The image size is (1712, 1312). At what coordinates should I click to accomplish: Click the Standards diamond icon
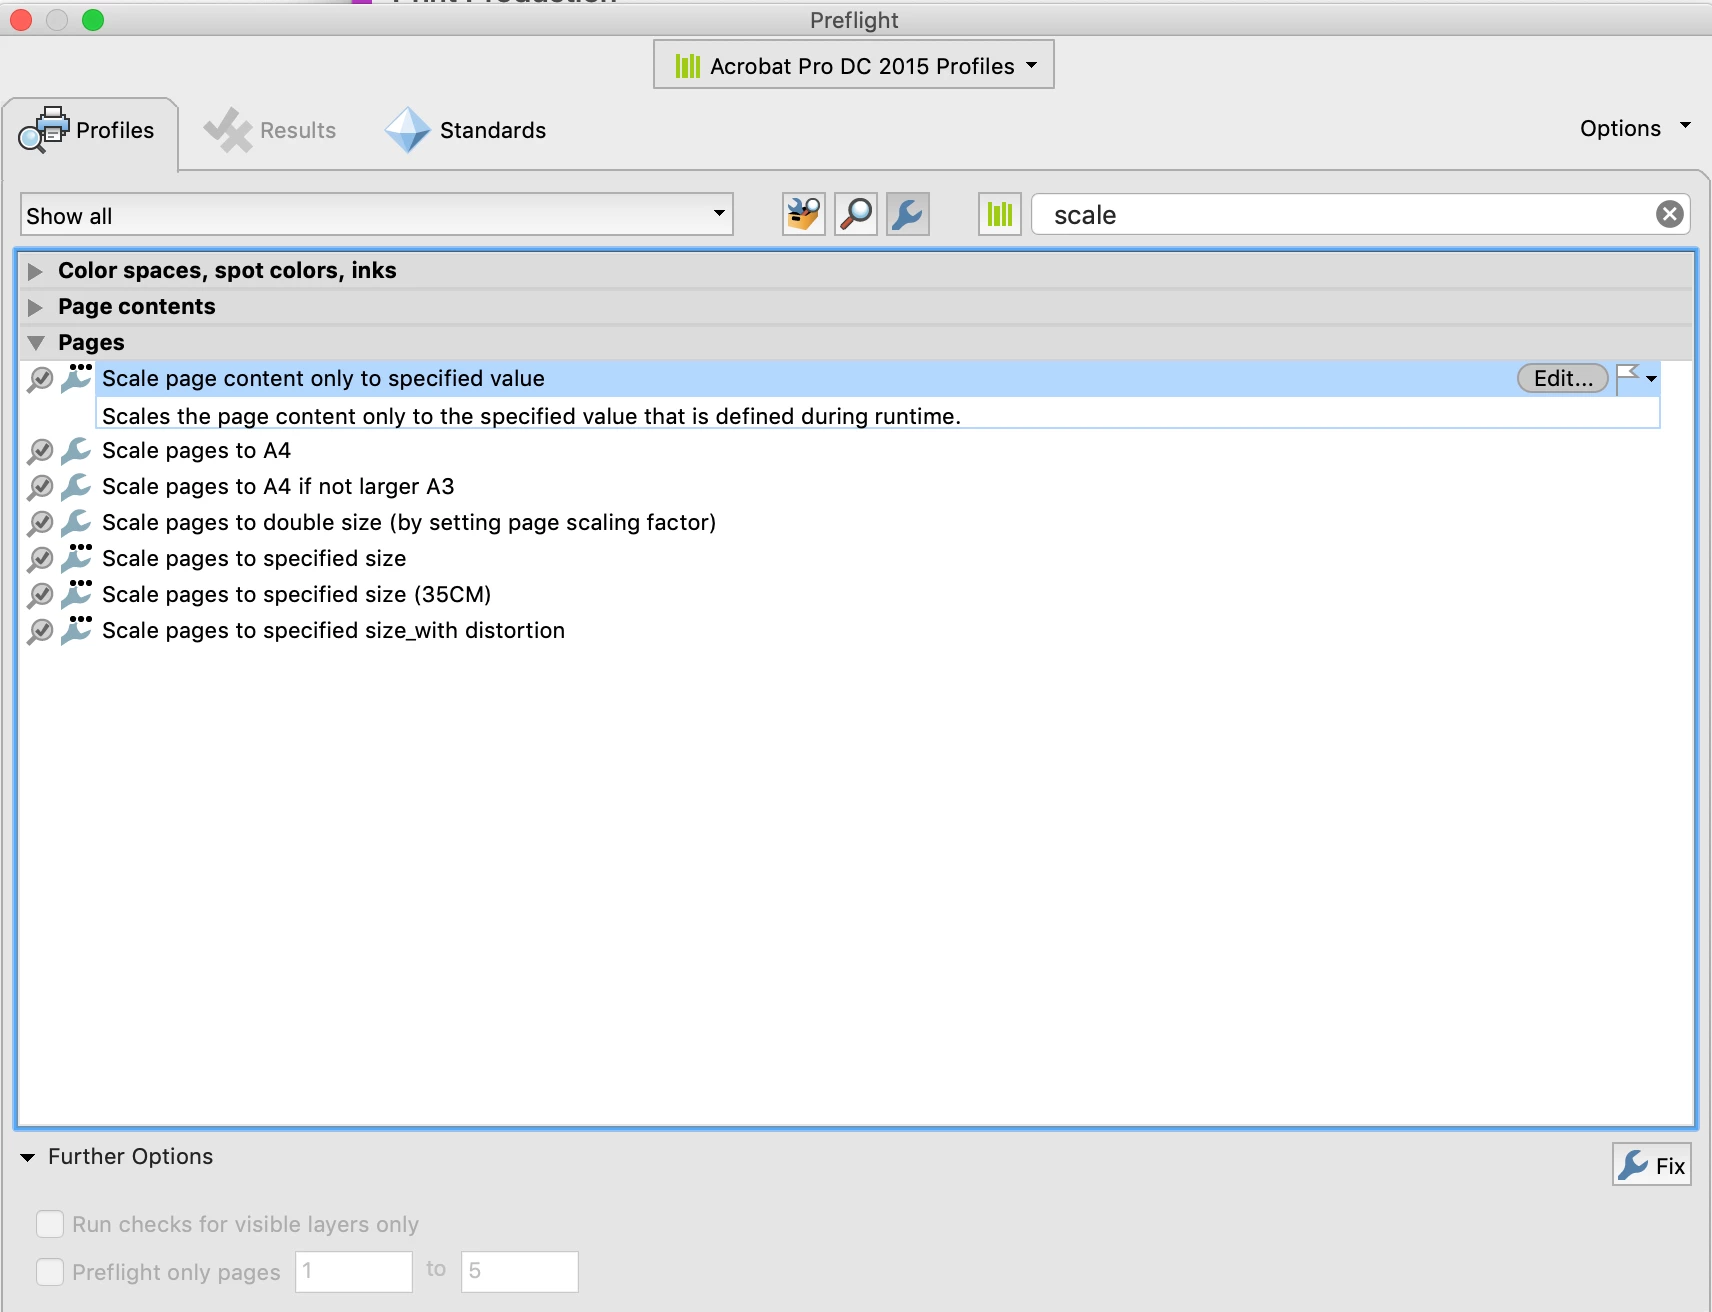tap(408, 130)
